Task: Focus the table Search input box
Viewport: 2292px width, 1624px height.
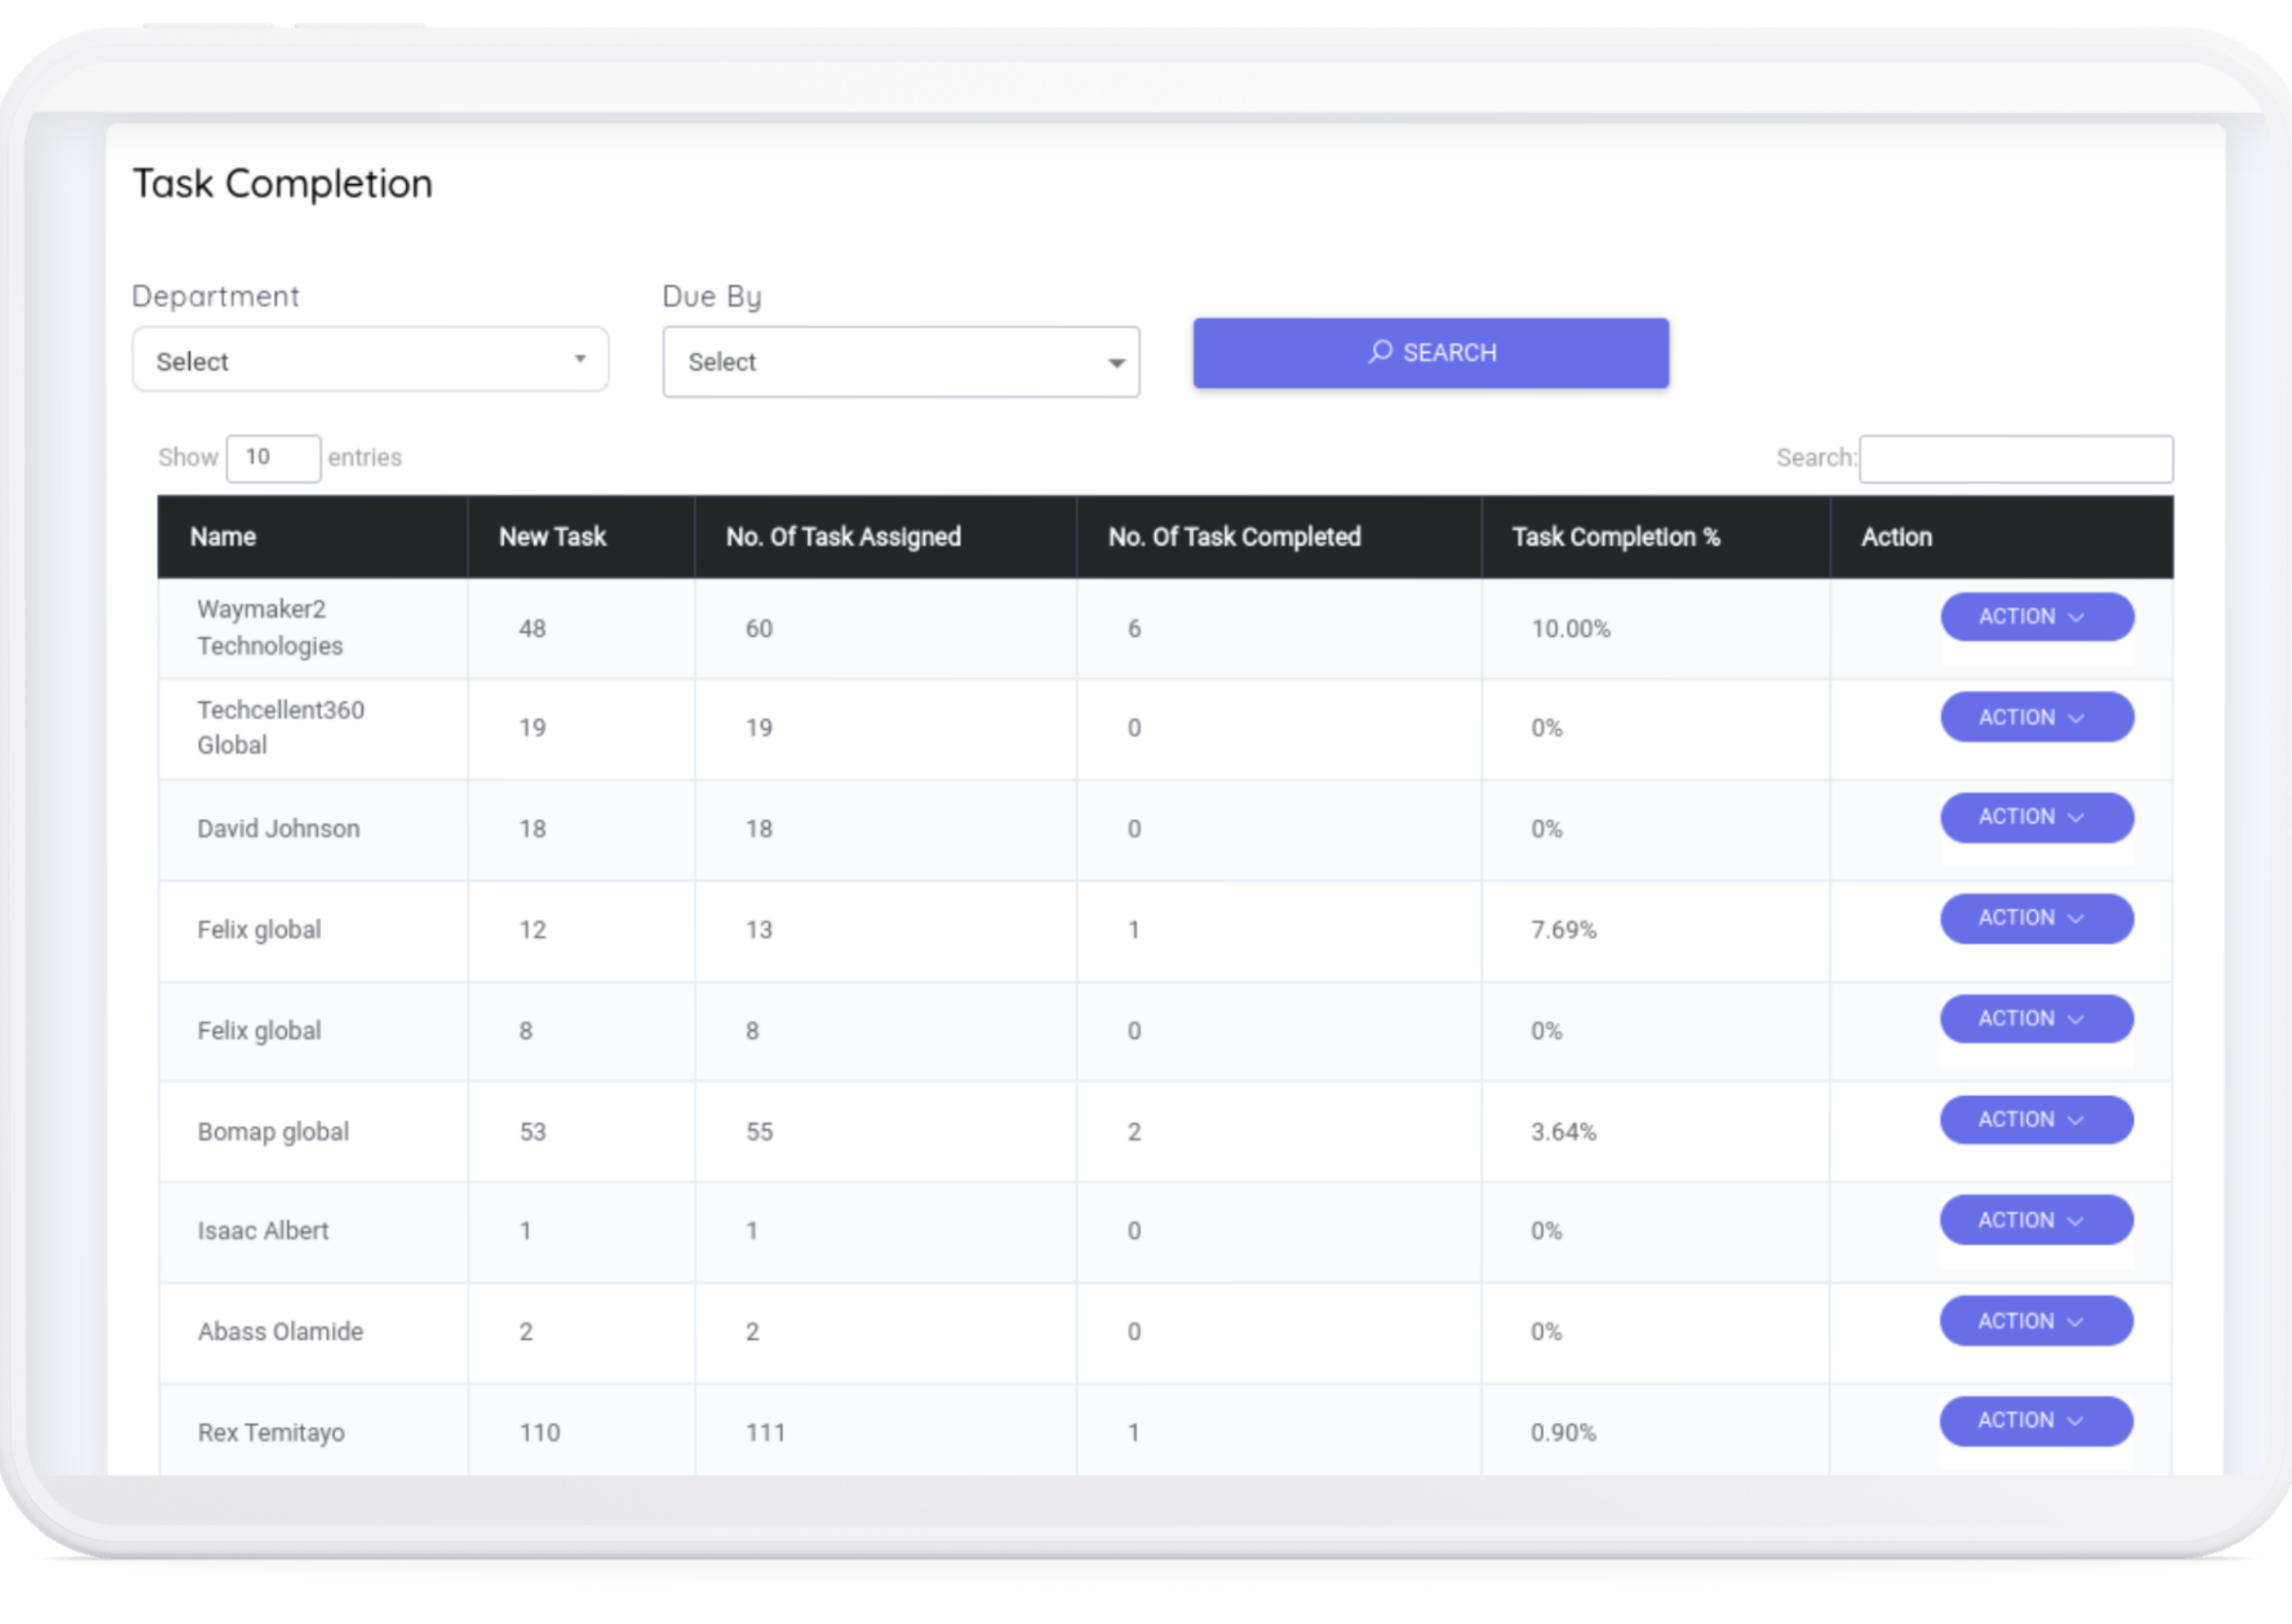Action: 2015,459
